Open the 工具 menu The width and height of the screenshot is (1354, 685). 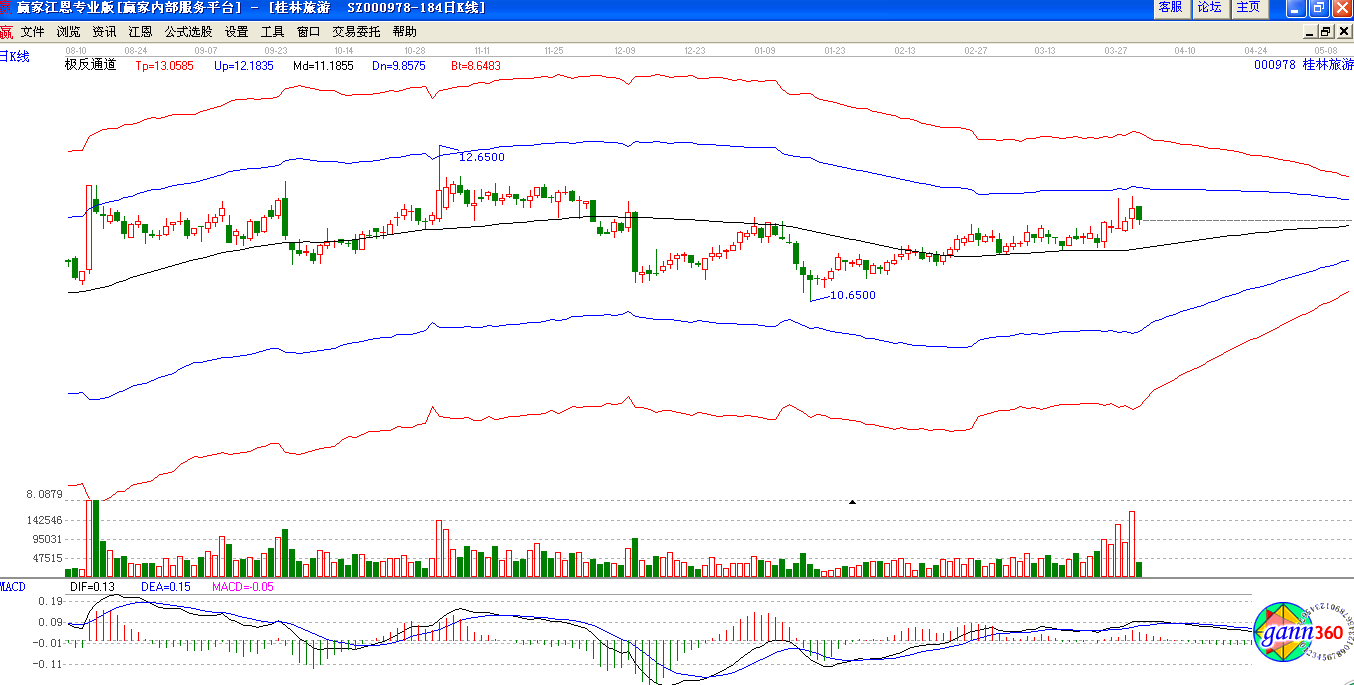[273, 32]
